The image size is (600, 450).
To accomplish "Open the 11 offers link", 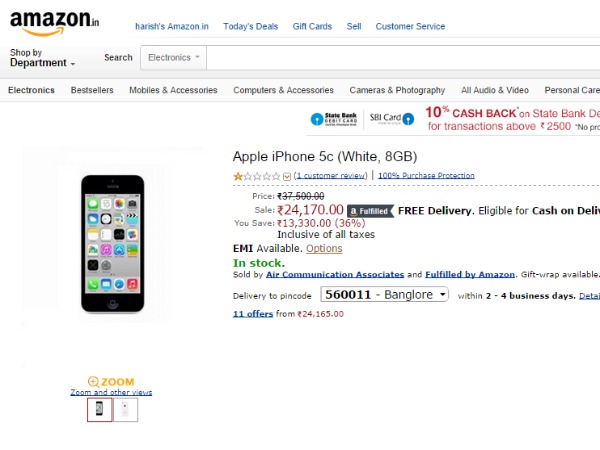I will tap(251, 314).
